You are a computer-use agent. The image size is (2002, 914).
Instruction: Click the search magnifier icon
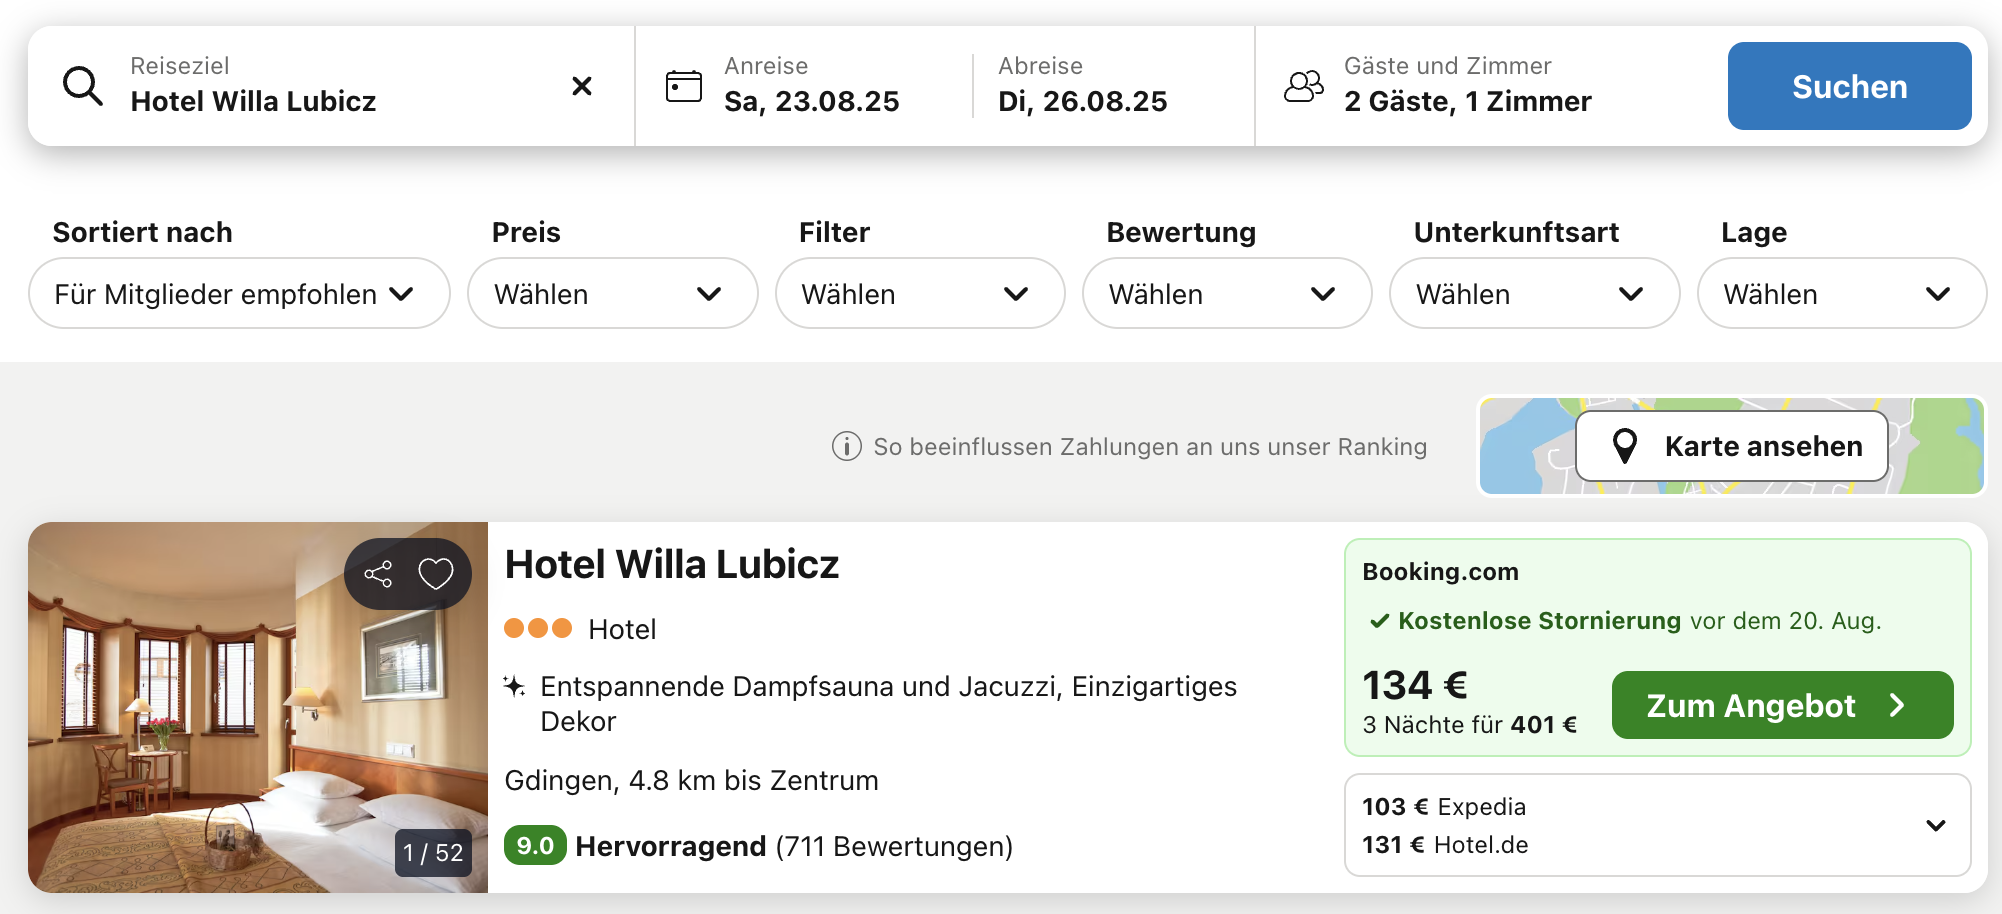tap(83, 86)
